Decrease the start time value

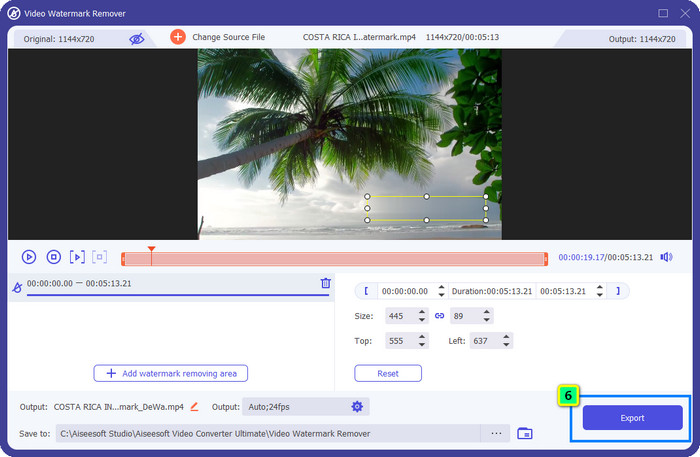pos(441,295)
